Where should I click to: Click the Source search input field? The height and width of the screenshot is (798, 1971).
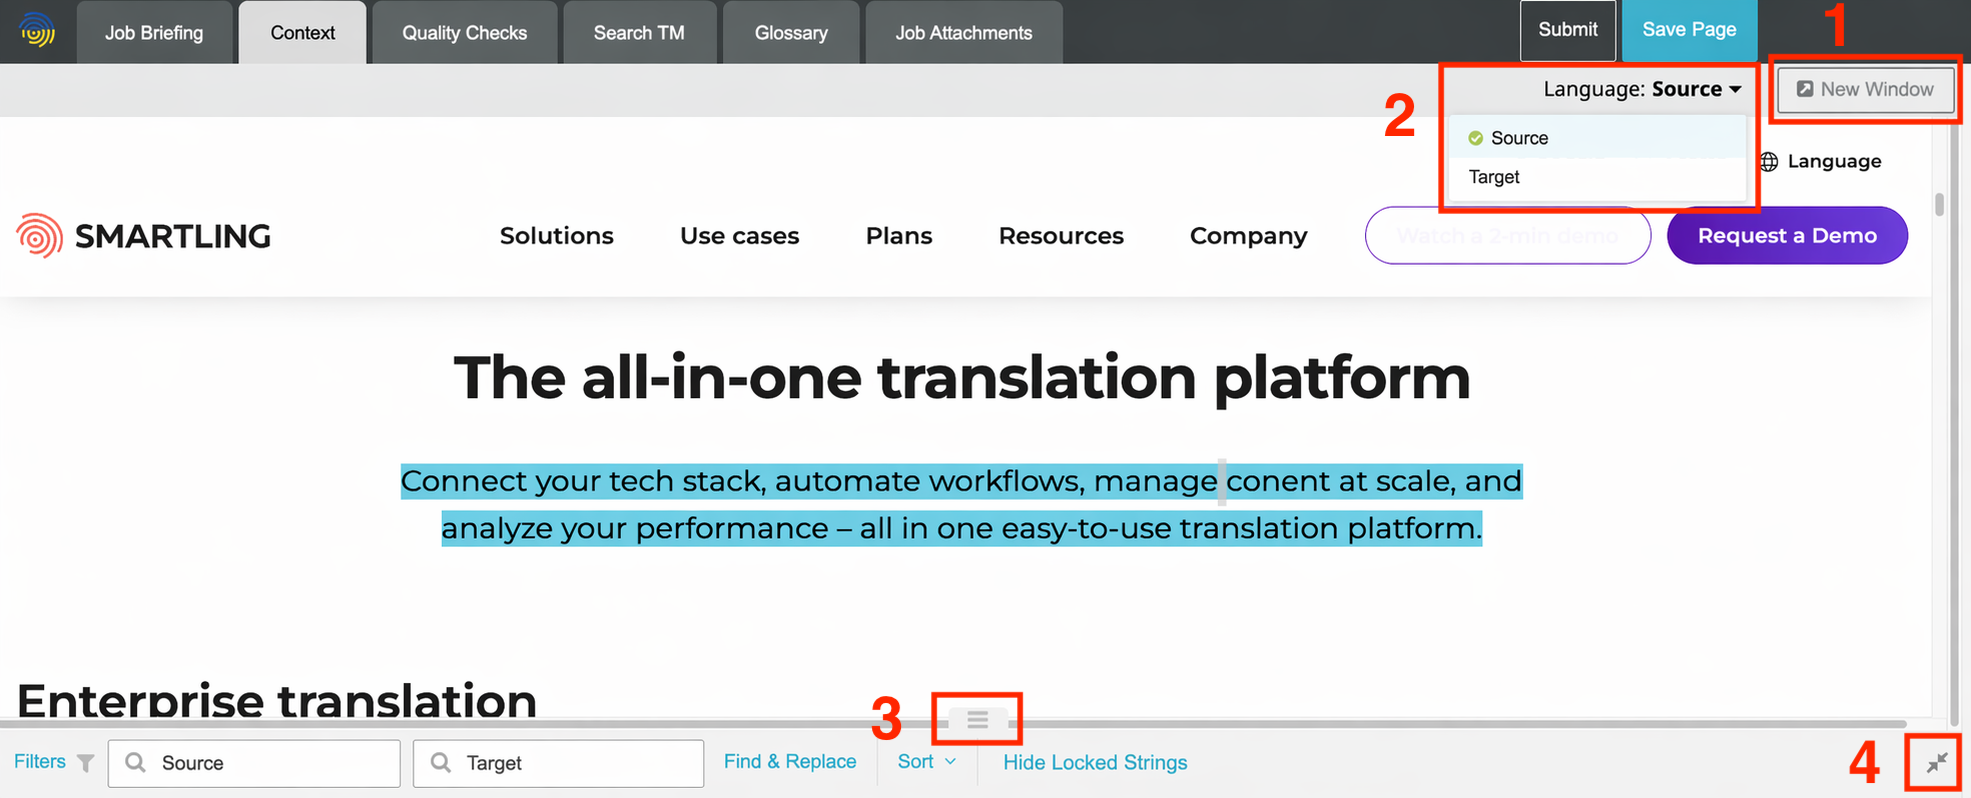[267, 763]
